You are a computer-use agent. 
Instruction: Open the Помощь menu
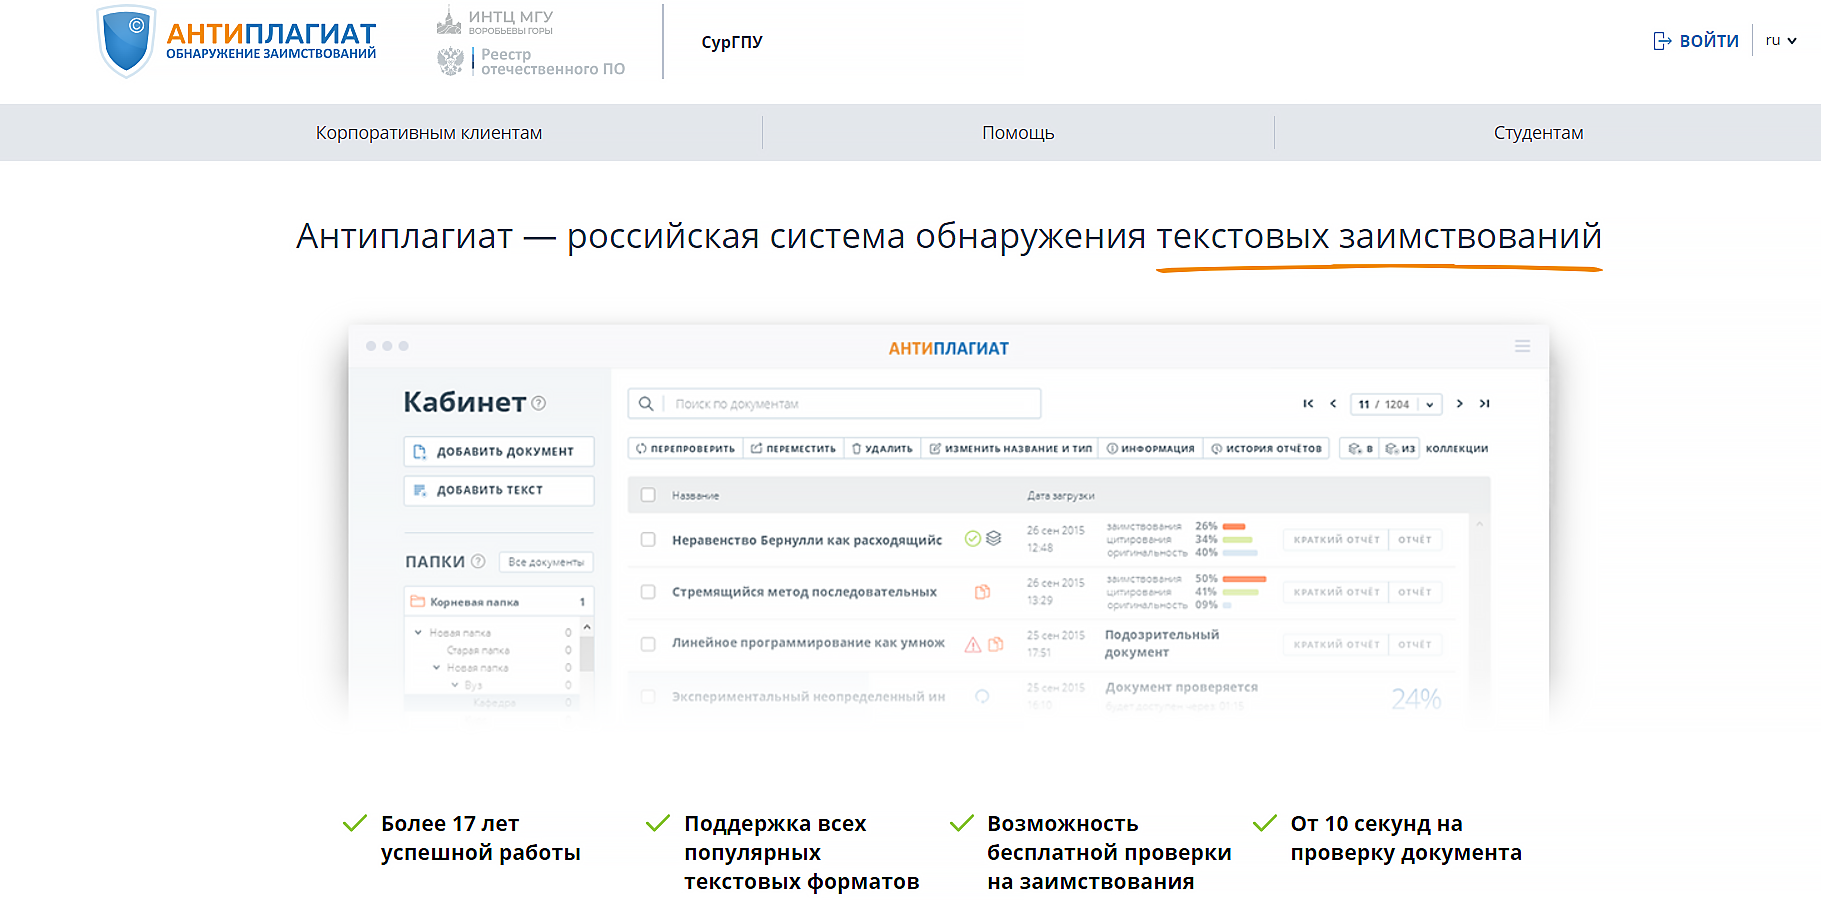1018,133
